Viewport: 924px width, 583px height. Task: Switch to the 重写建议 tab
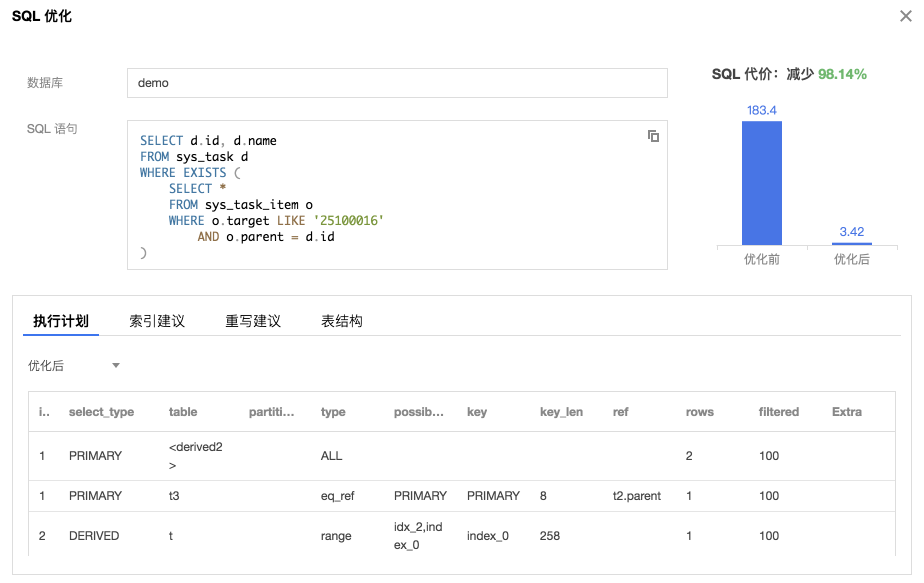click(x=253, y=321)
